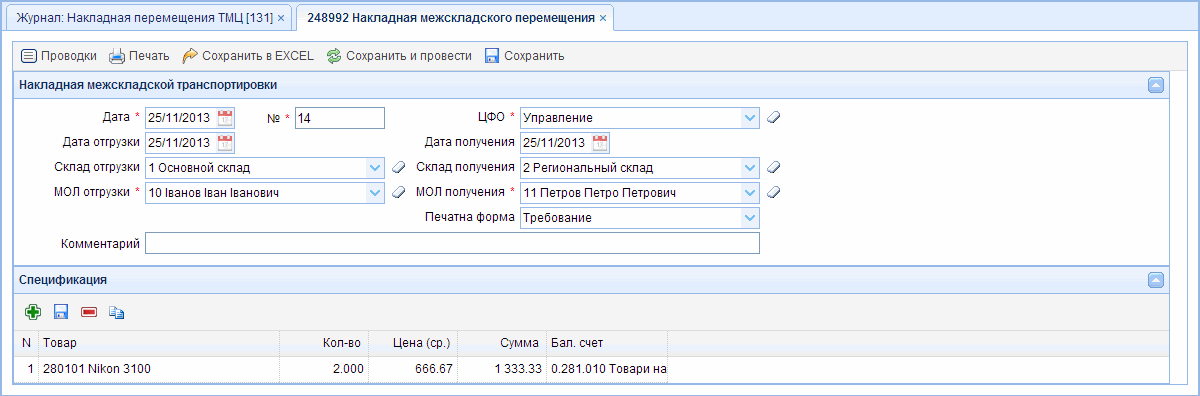Viewport: 1200px width, 396px height.
Task: Add a specification row with green plus
Action: pos(33,312)
